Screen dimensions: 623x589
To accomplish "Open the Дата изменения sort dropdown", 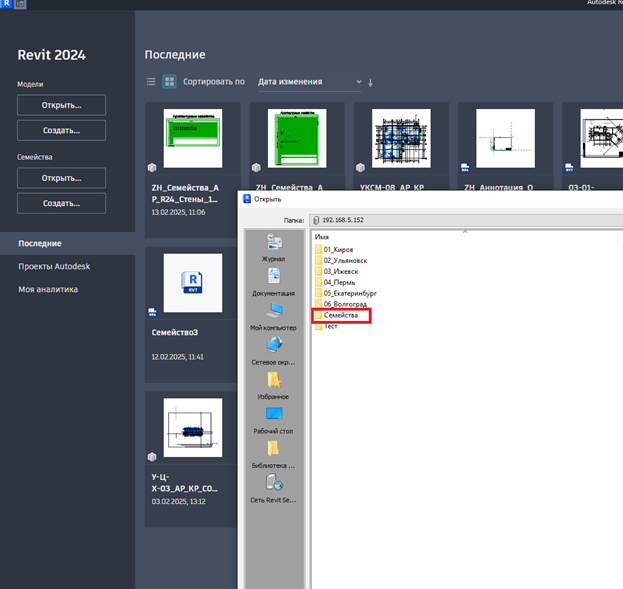I will (x=310, y=82).
